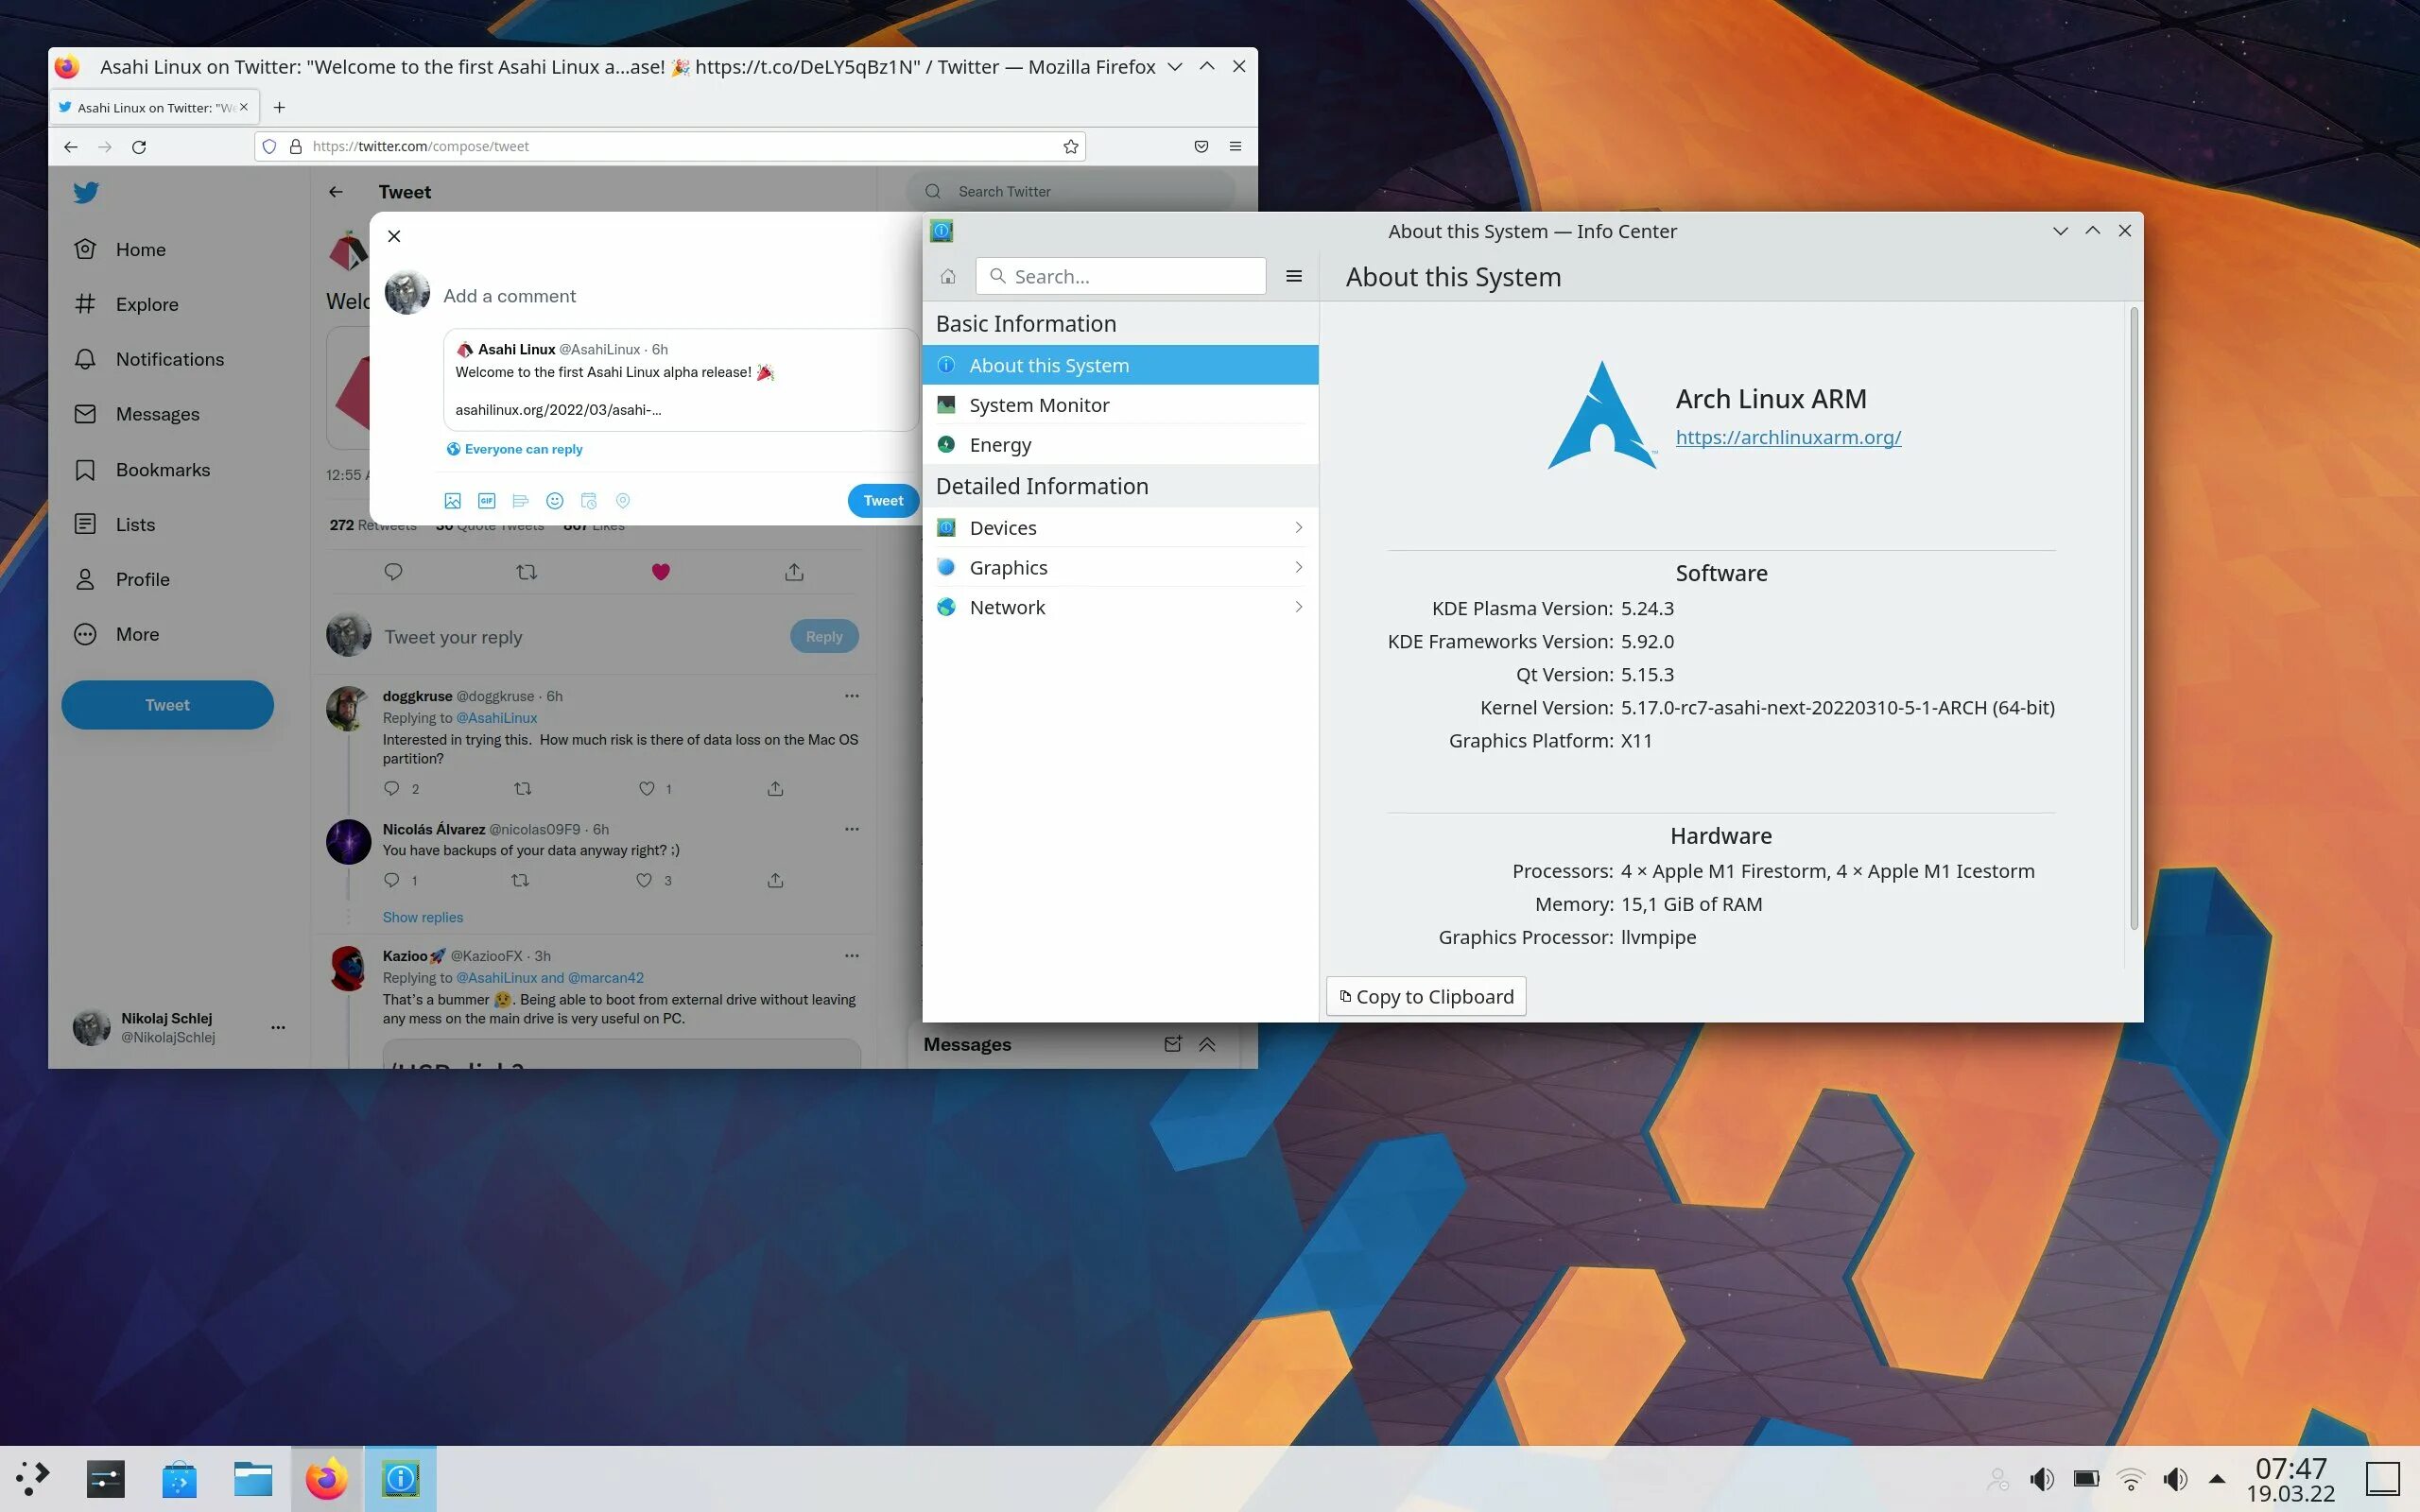This screenshot has width=2420, height=1512.
Task: Select System Monitor in sidebar
Action: point(1038,405)
